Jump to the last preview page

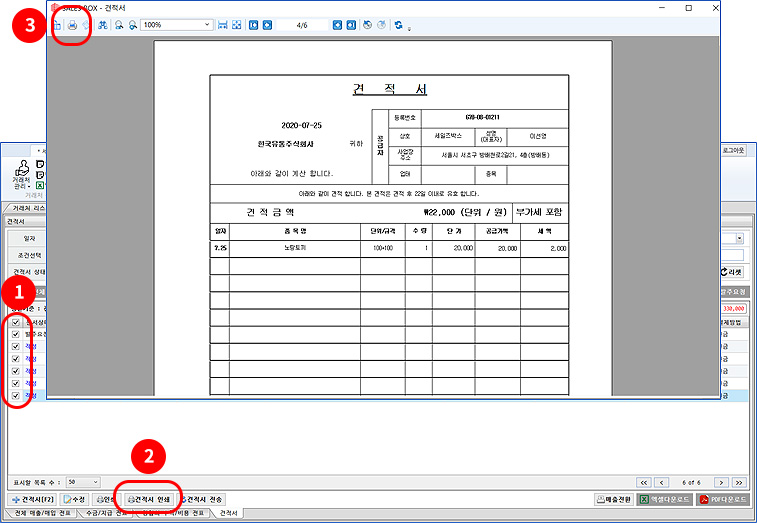click(x=351, y=25)
